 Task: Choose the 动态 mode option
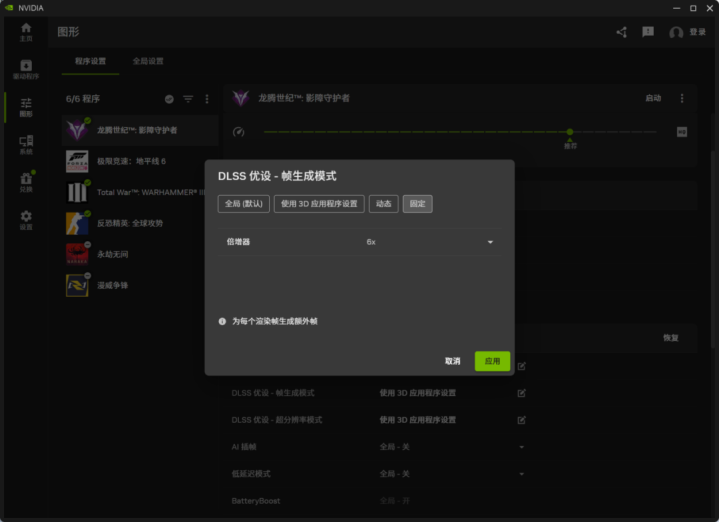coord(383,204)
